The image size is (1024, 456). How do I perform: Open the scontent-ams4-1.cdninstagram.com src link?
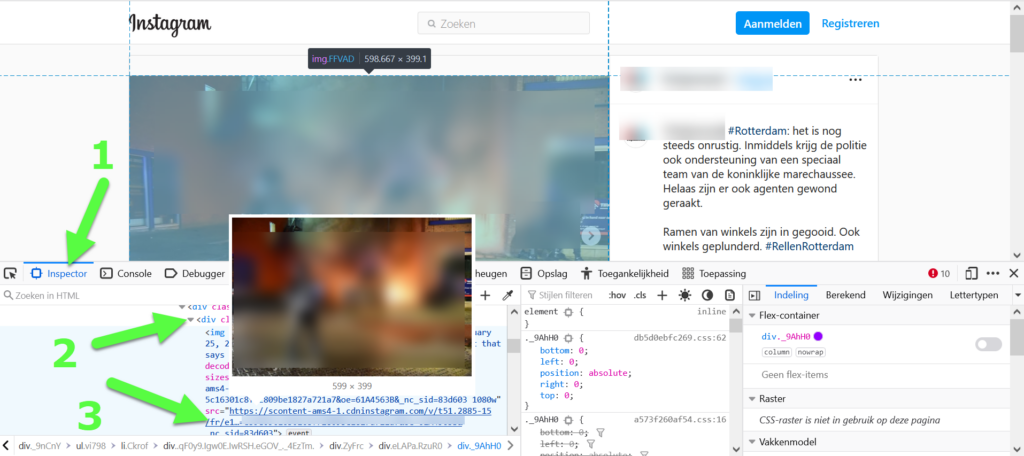click(360, 411)
